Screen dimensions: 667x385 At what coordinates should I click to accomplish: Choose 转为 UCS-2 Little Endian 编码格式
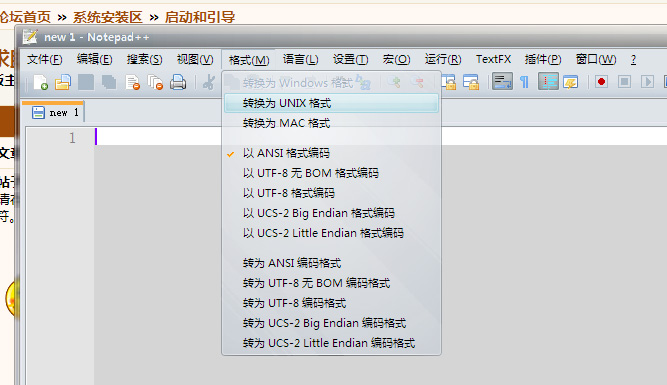[x=331, y=343]
